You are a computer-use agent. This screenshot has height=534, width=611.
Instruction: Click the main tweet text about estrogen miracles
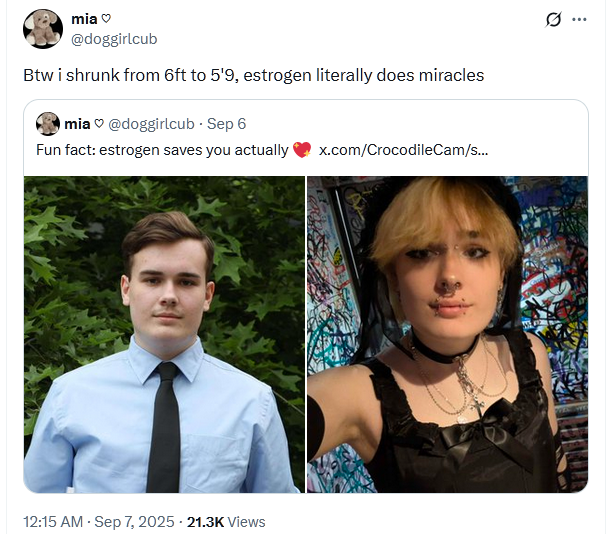click(x=254, y=75)
